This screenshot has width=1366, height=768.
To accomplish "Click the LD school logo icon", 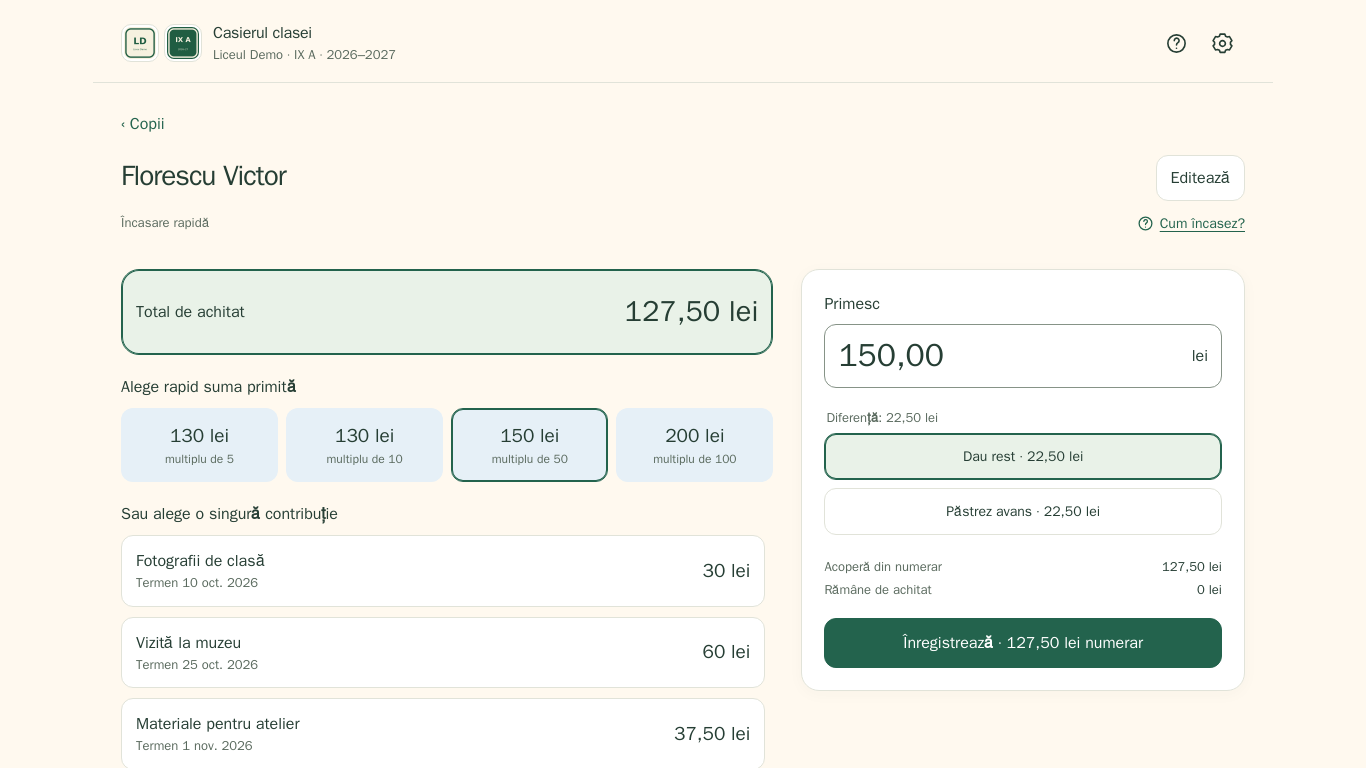I will [140, 43].
